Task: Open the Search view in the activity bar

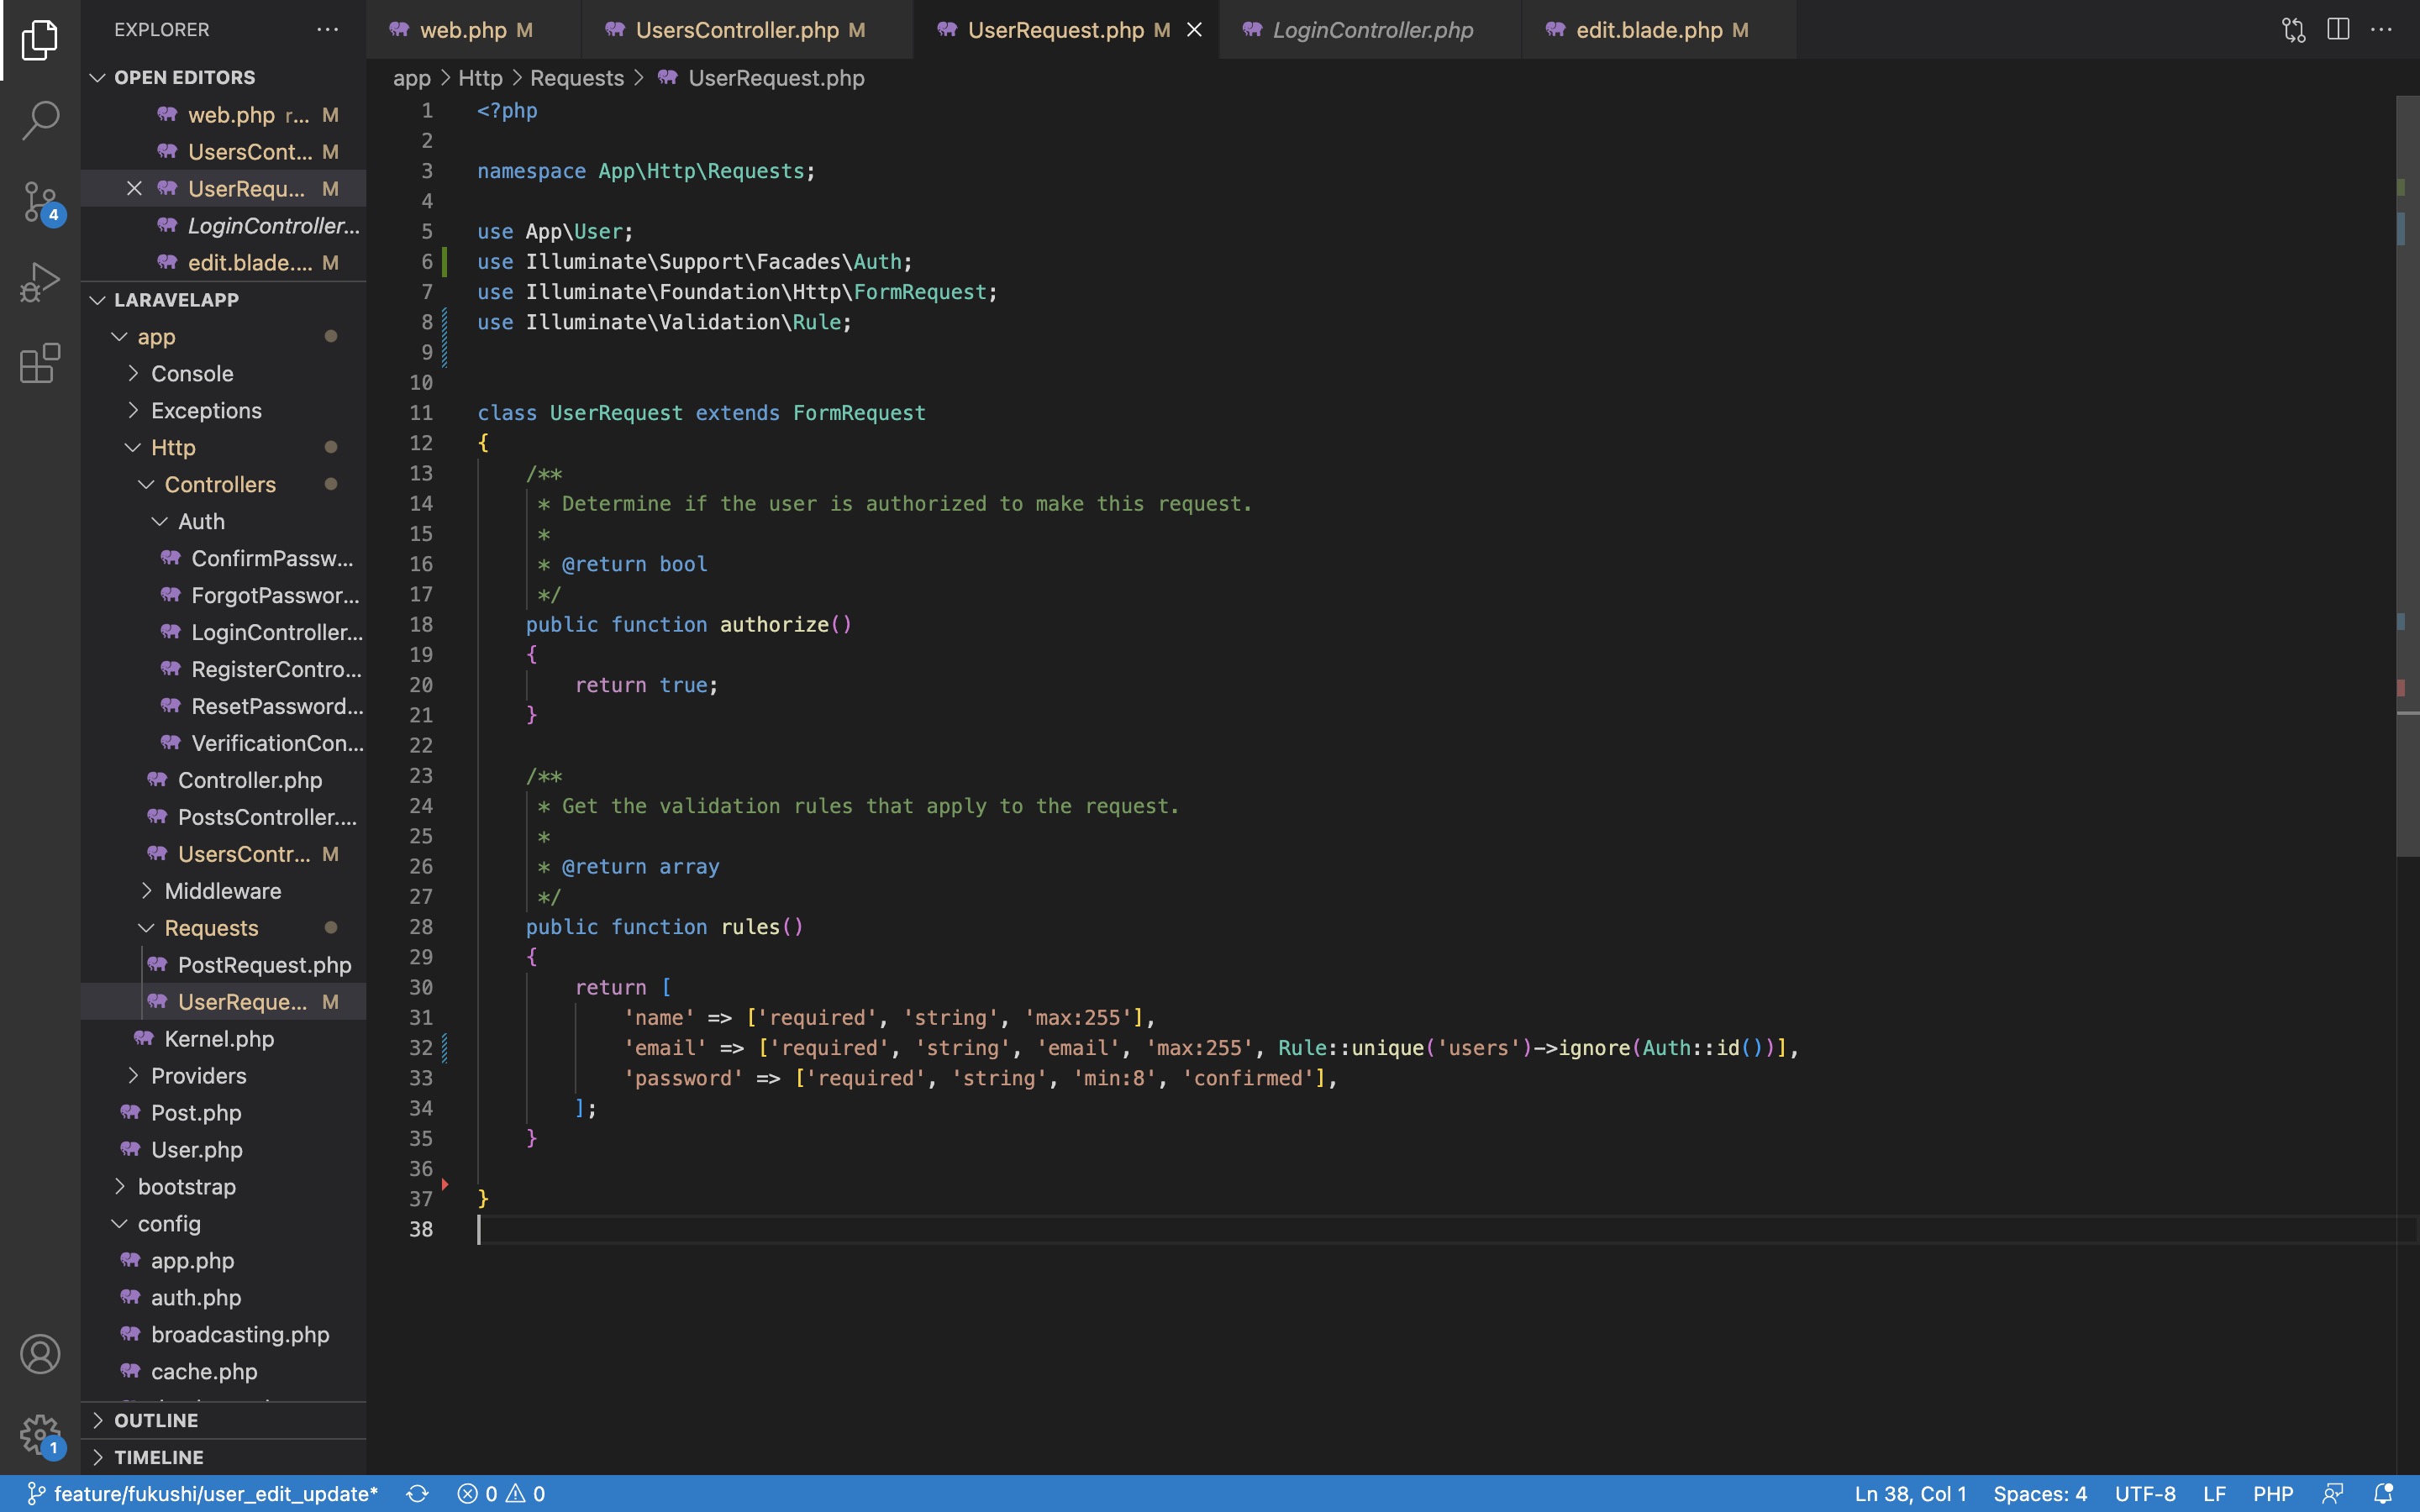Action: [x=40, y=119]
